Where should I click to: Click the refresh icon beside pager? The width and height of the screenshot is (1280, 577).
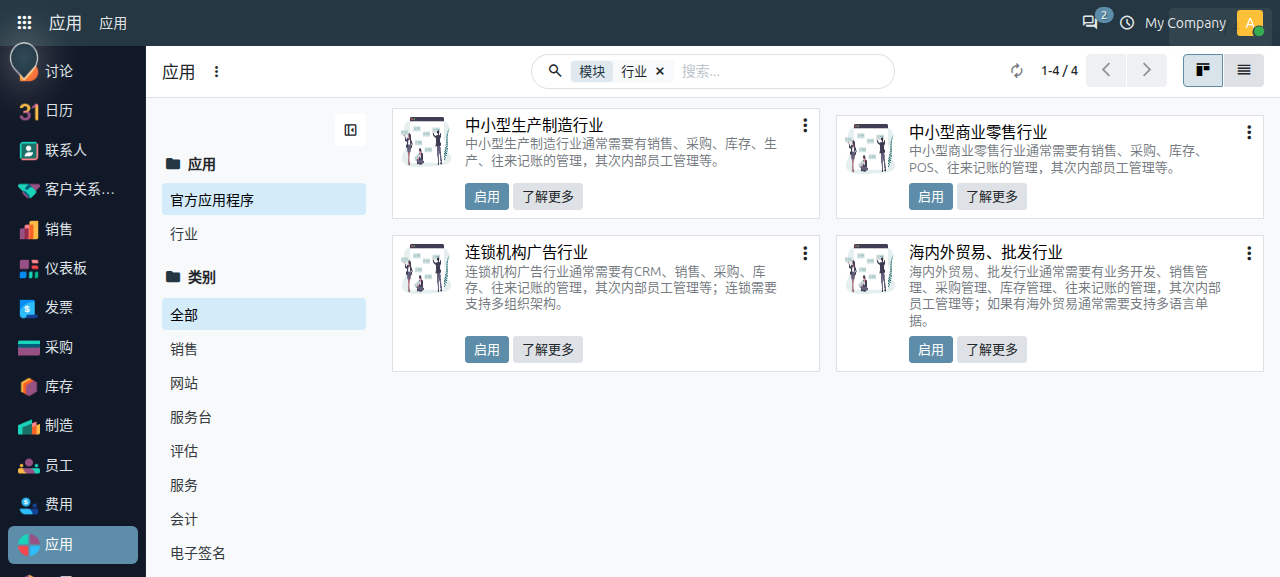(x=1017, y=71)
